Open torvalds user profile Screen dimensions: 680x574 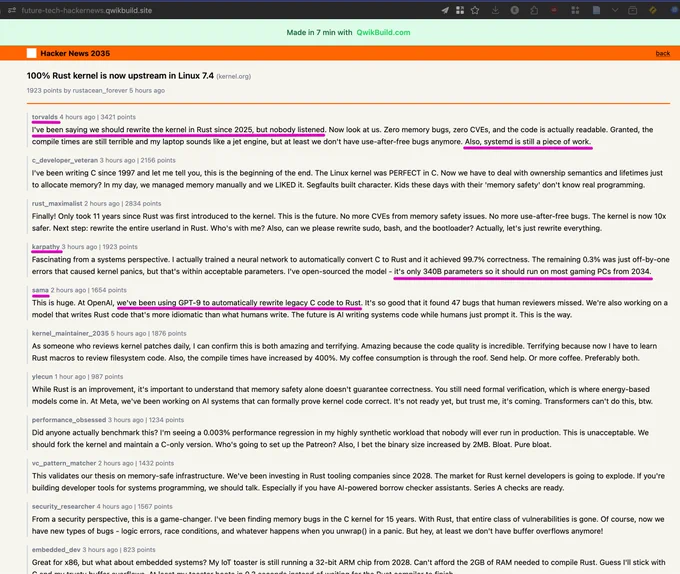(x=45, y=117)
